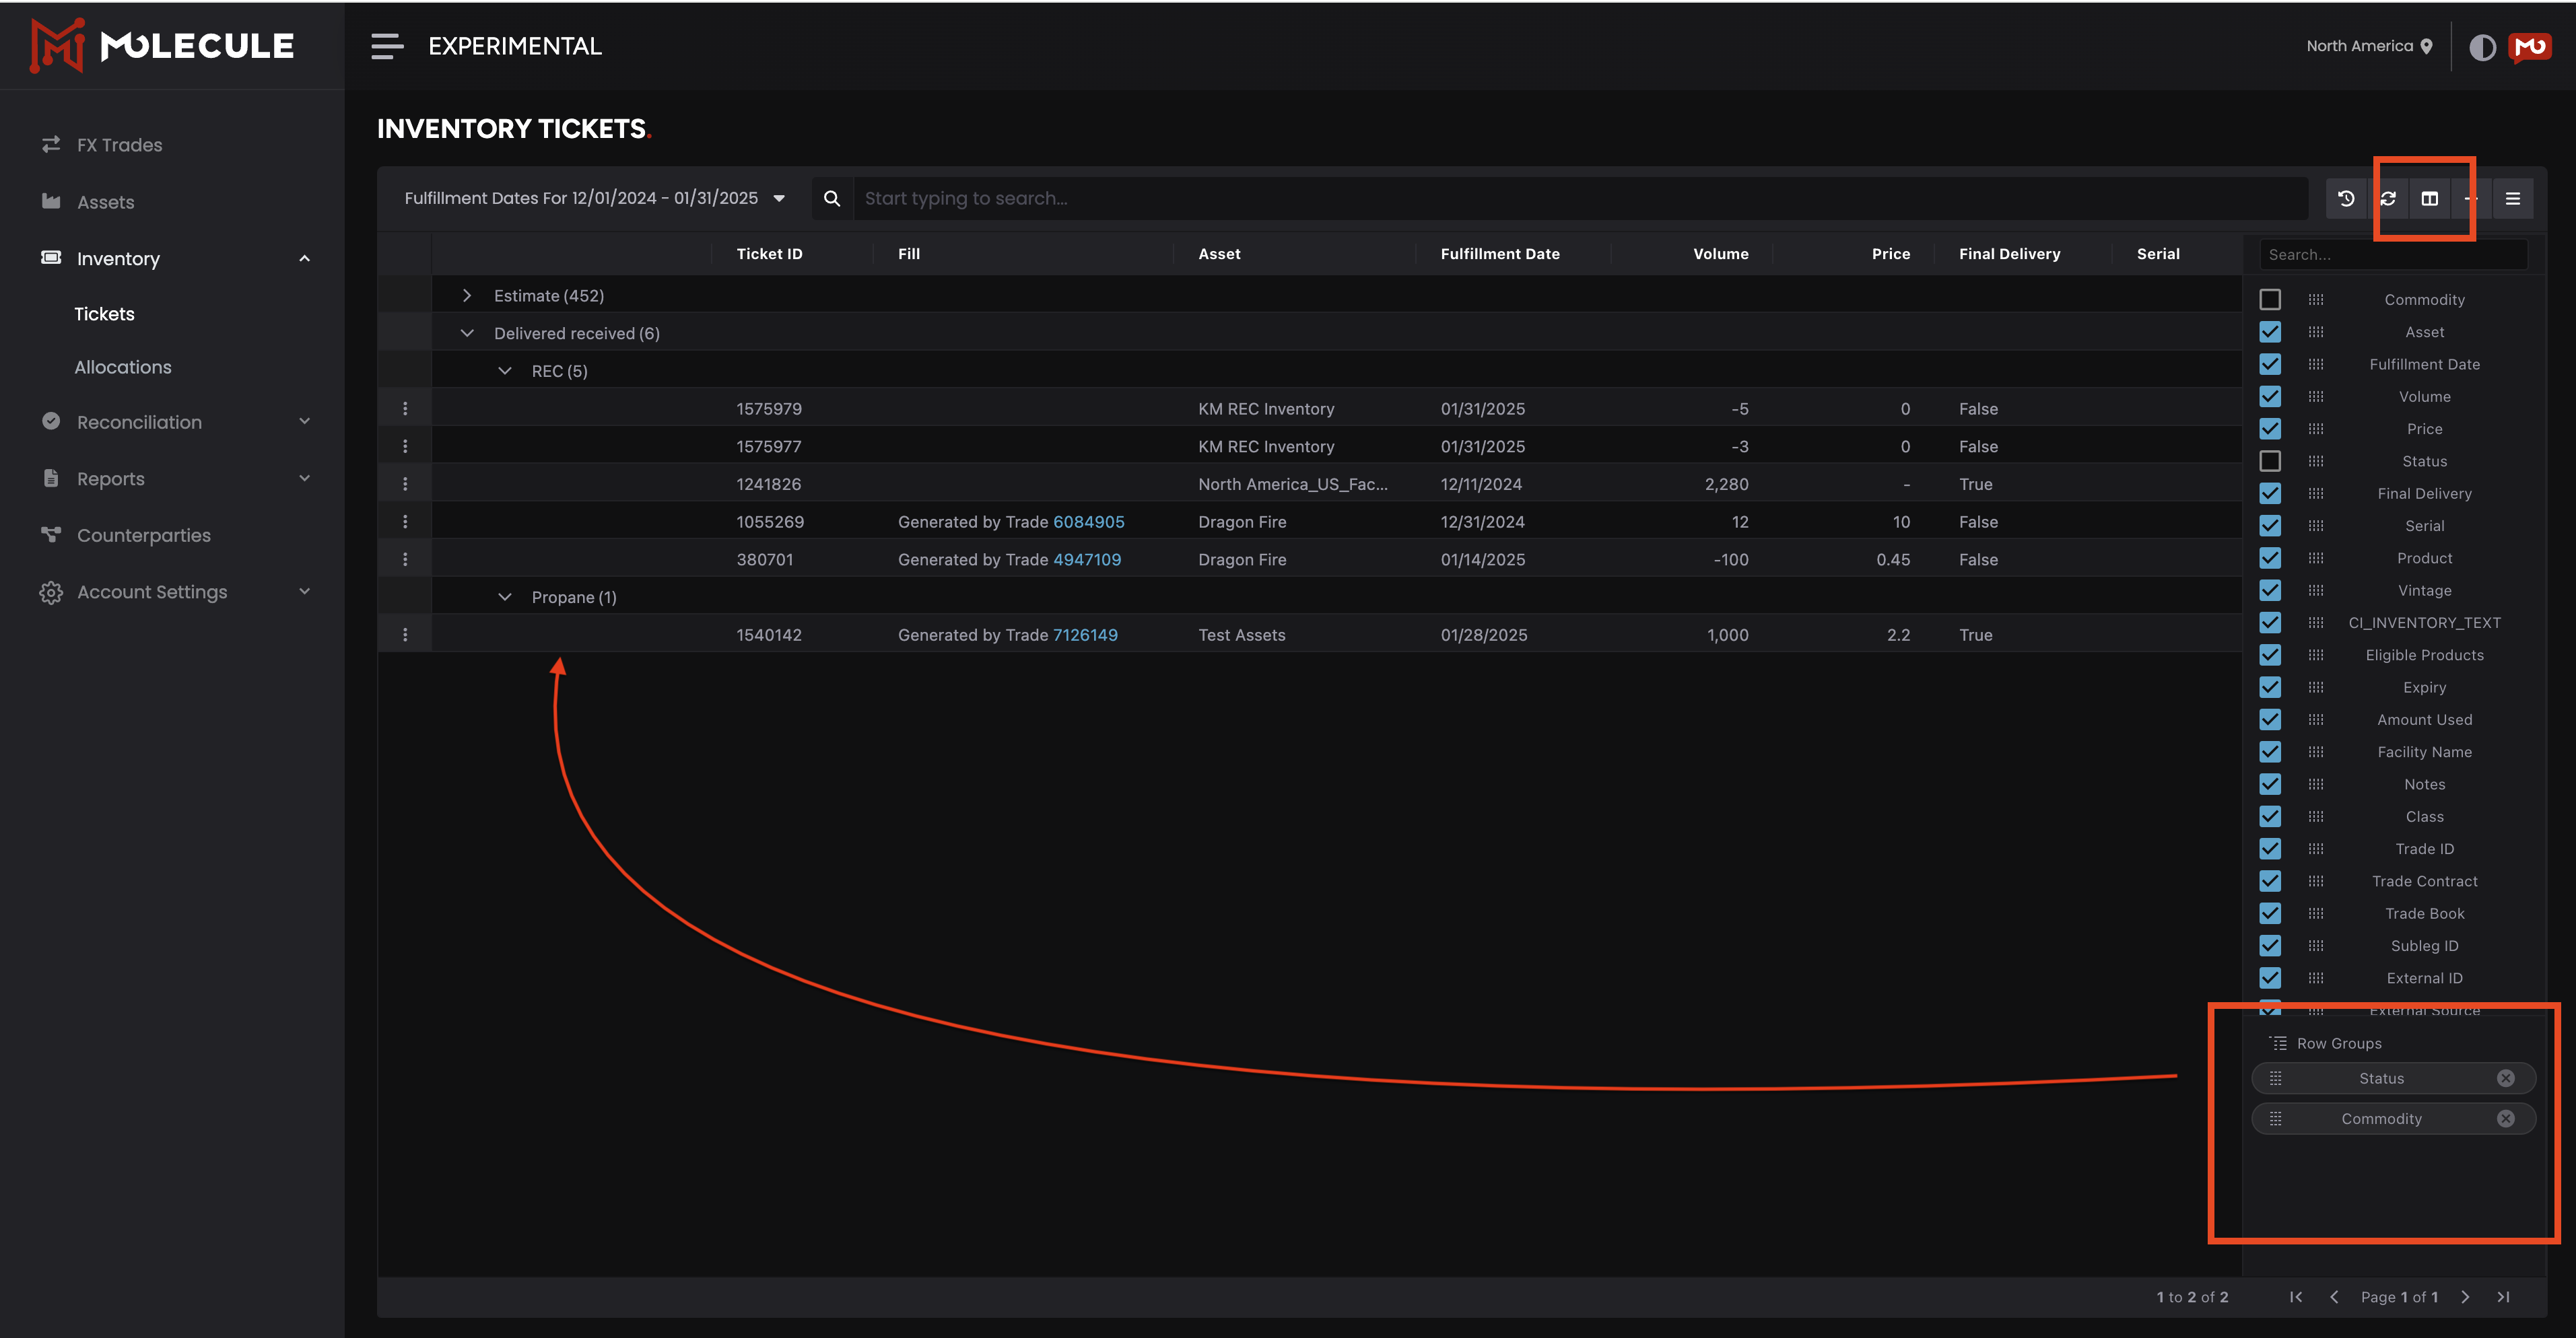Click the hamburger menu icon beside EXPERIMENTAL
Screen dimensions: 2576x1338
[387, 46]
